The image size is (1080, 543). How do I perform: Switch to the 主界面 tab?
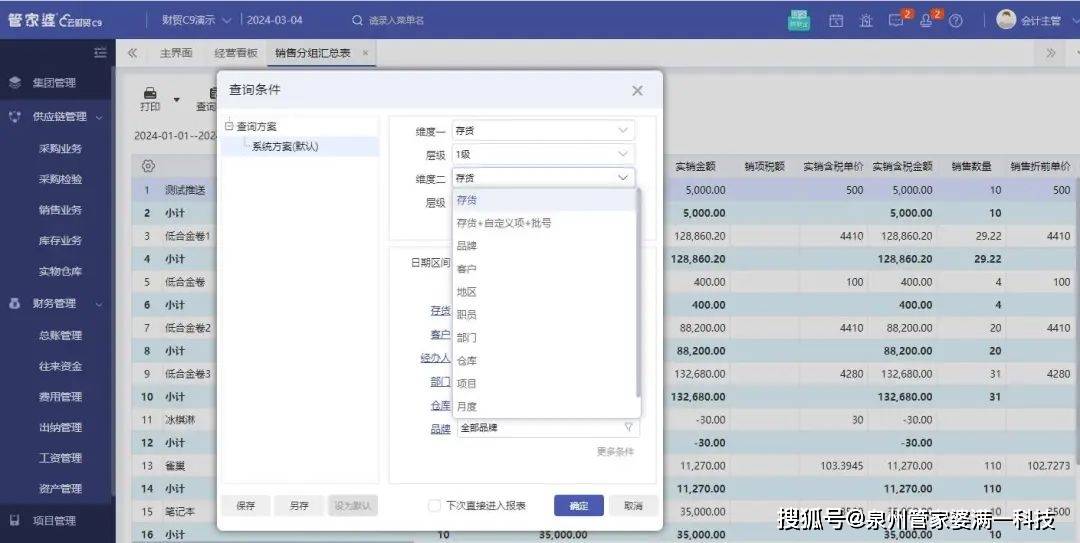(x=176, y=52)
